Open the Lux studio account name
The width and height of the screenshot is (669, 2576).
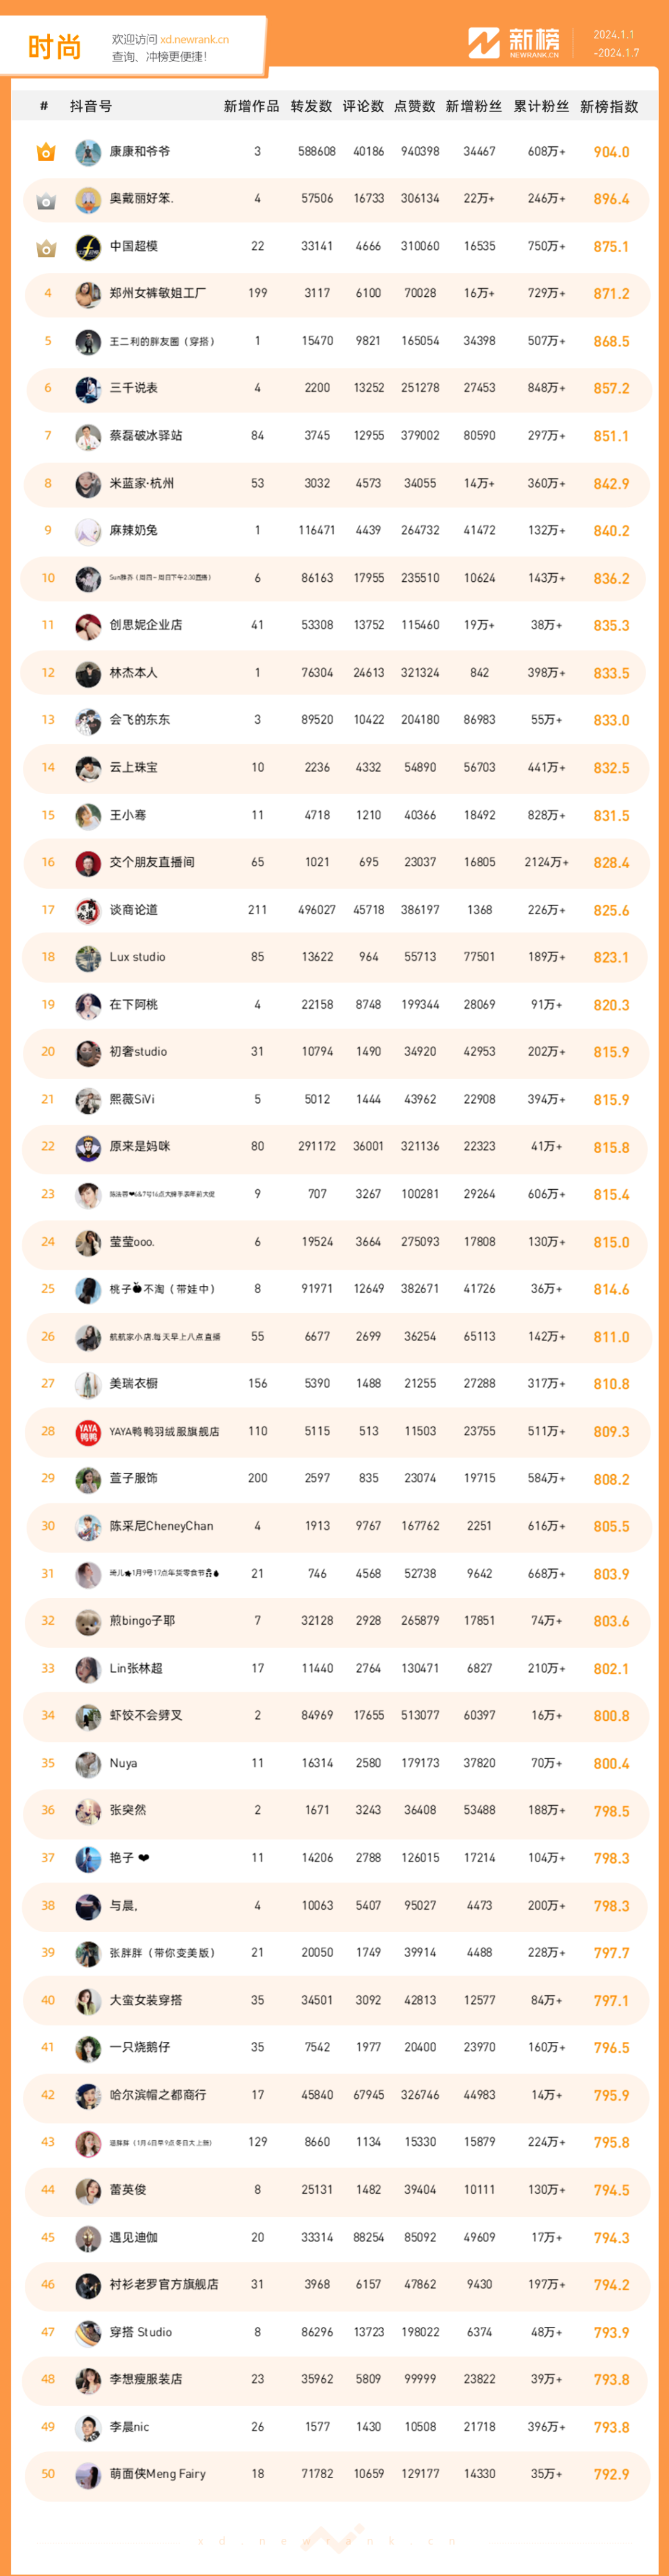point(137,957)
